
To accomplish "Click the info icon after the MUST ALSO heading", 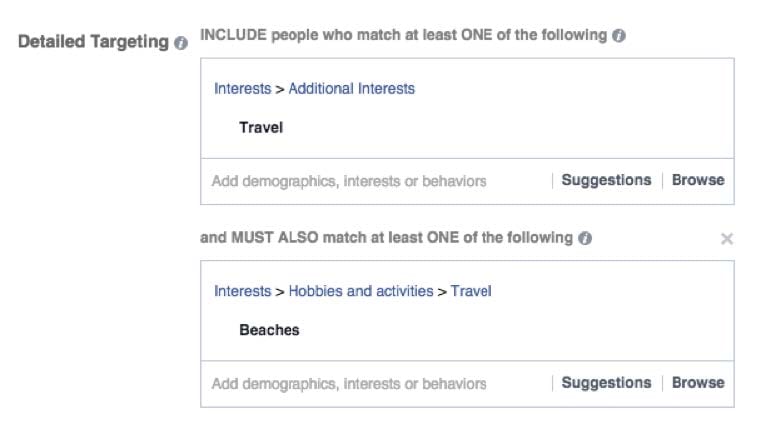I will pos(585,239).
